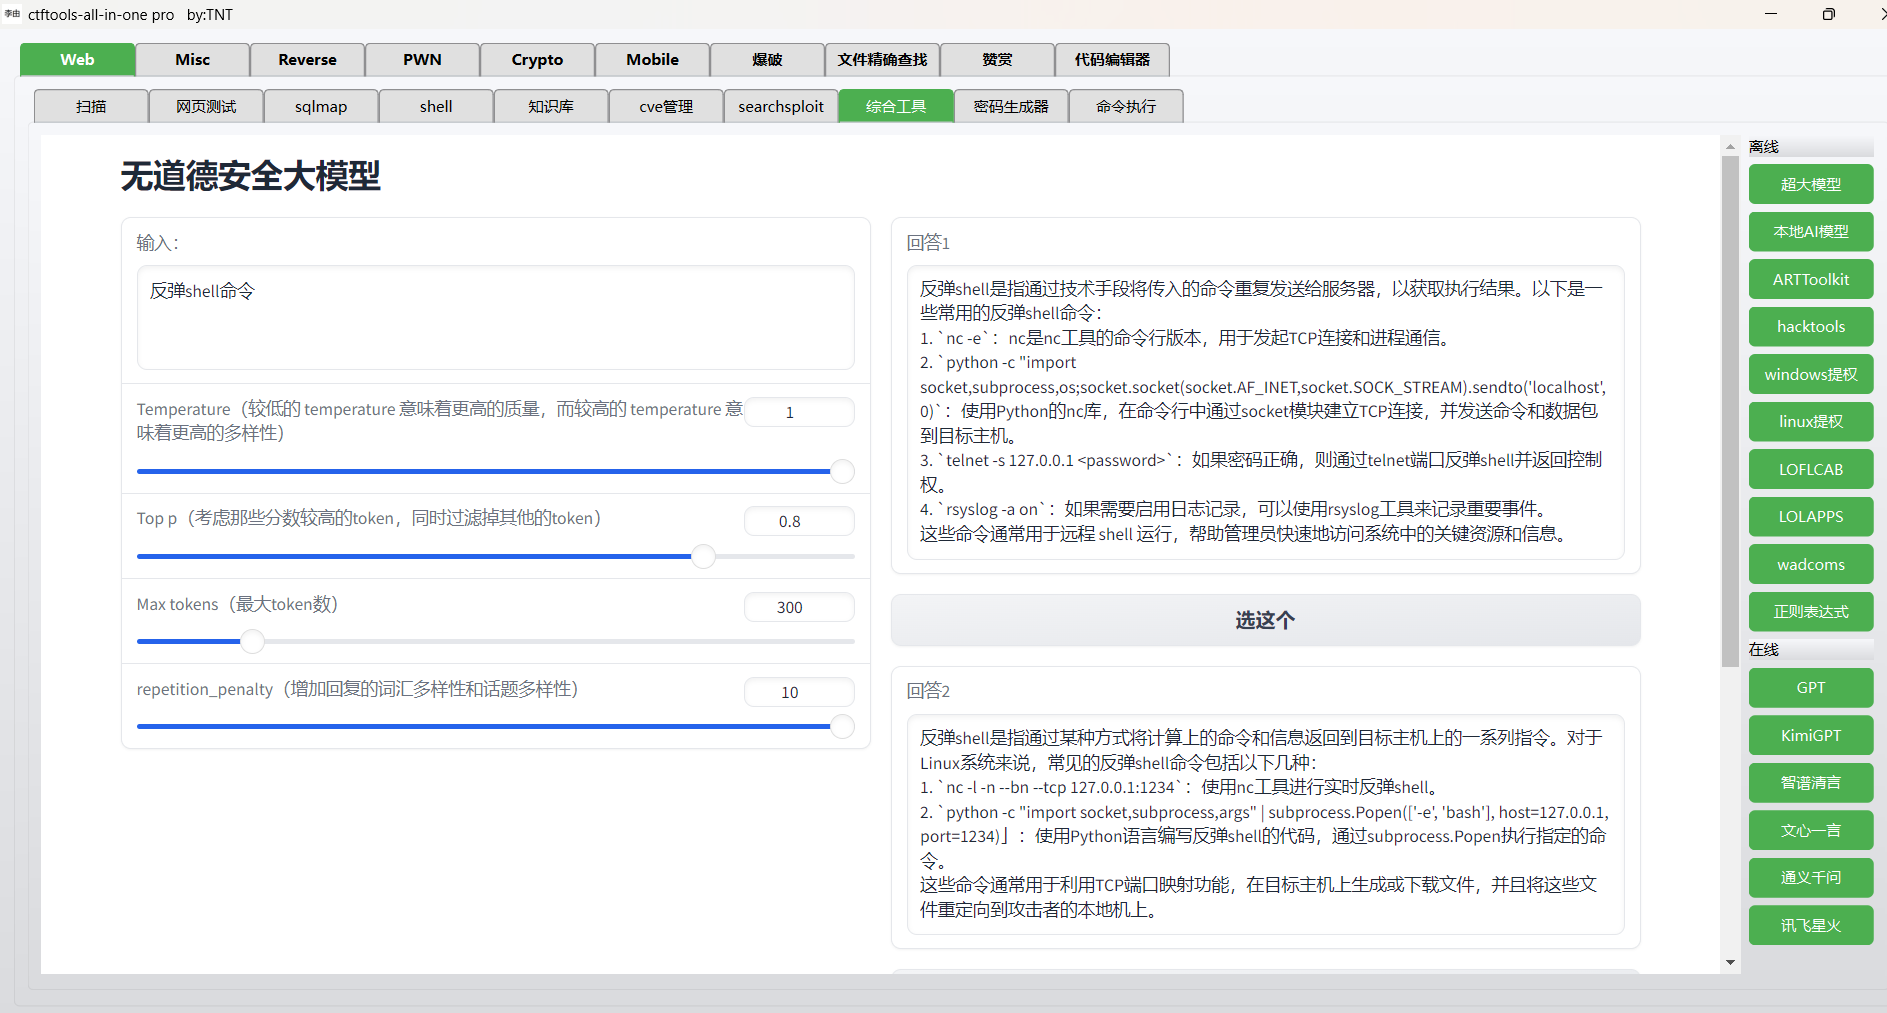
Task: Launch the 超大模型 offline model
Action: click(x=1810, y=184)
